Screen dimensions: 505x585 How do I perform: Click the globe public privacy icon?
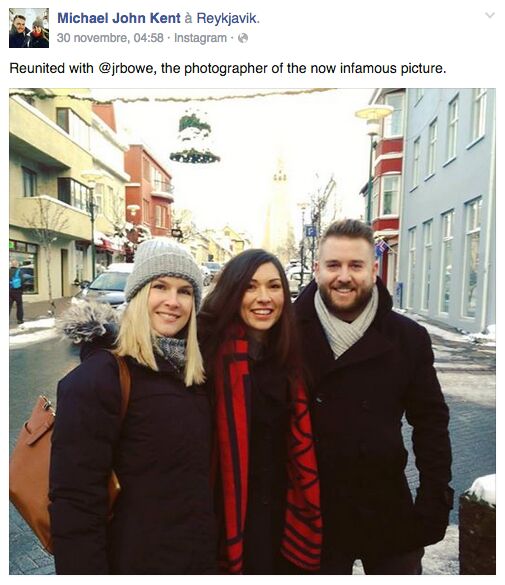(243, 38)
